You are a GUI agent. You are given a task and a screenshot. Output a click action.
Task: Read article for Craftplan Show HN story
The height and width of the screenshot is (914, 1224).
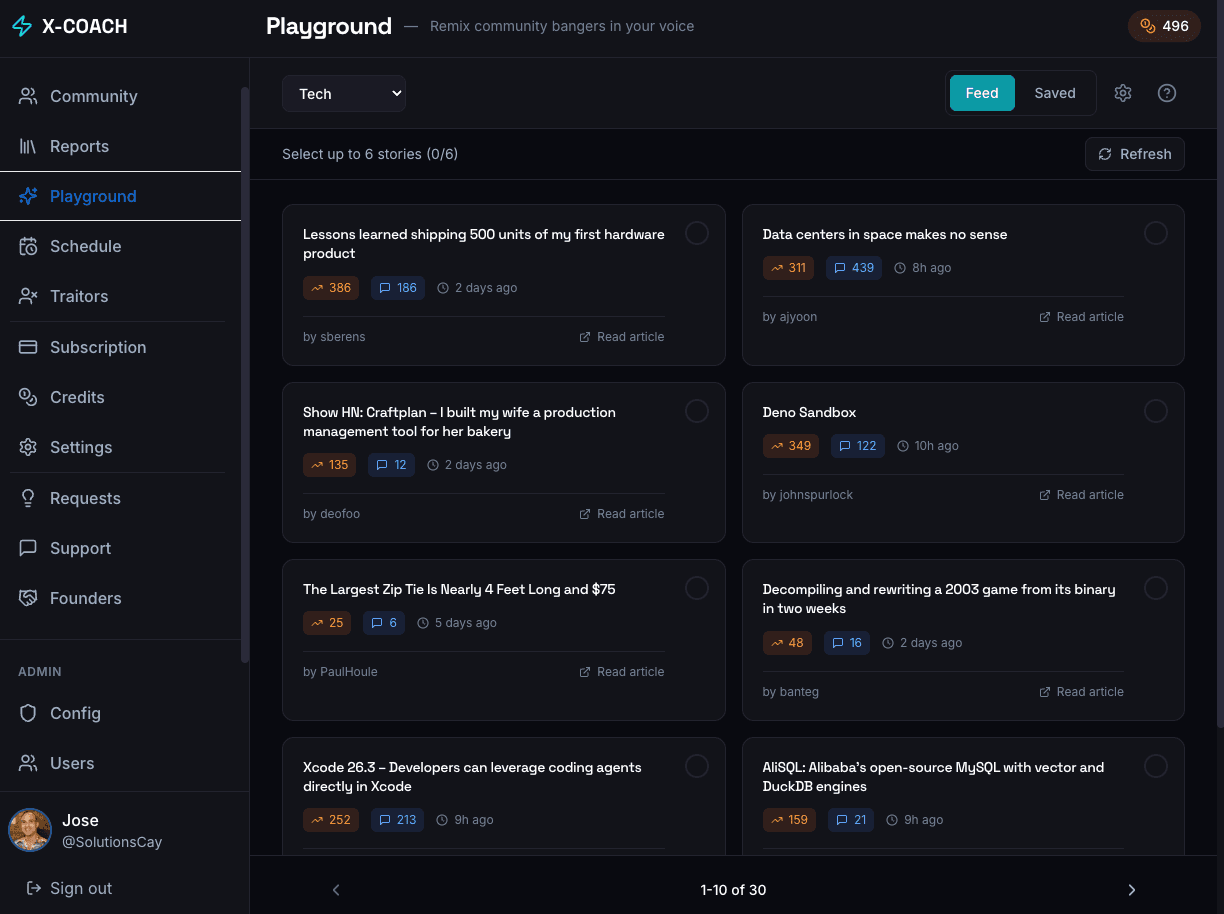point(621,514)
